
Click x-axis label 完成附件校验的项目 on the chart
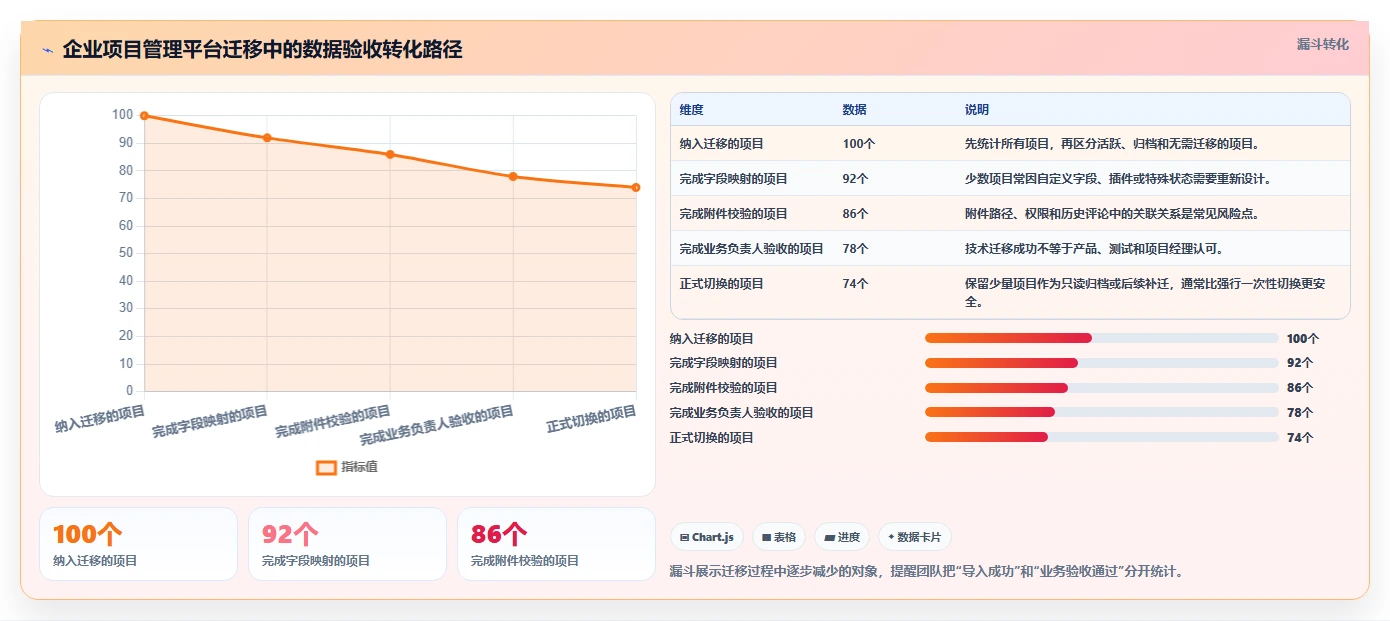pyautogui.click(x=333, y=422)
